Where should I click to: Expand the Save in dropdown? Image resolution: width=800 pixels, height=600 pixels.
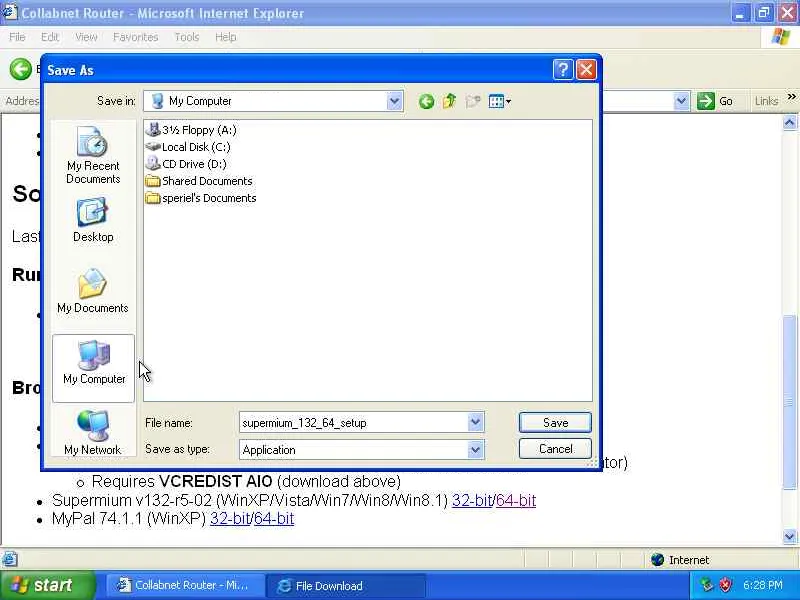394,102
